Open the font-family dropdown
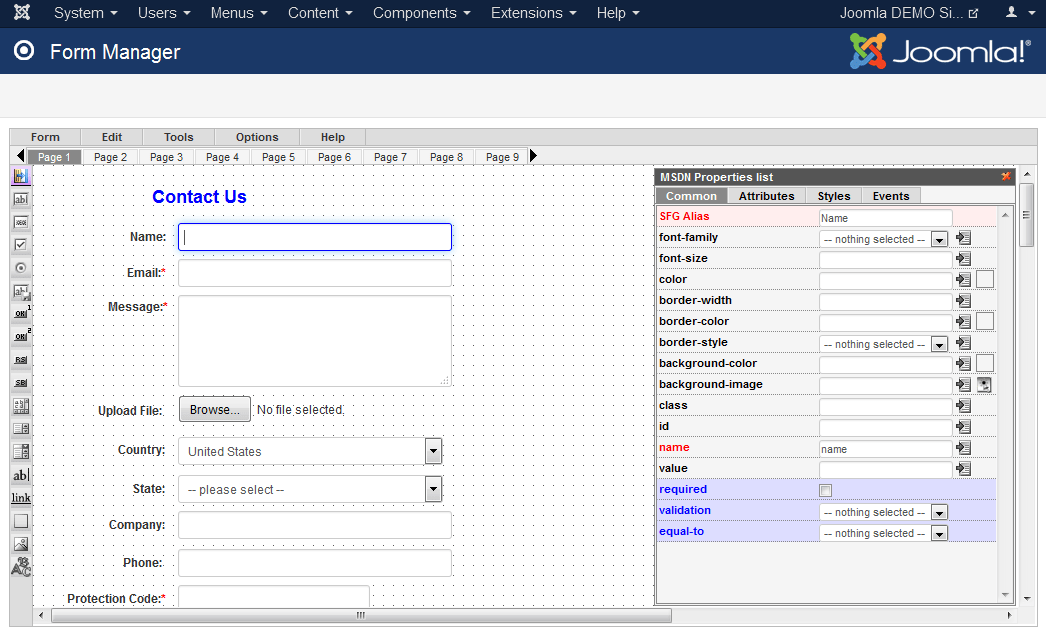Screen dimensions: 1046x635 938,239
